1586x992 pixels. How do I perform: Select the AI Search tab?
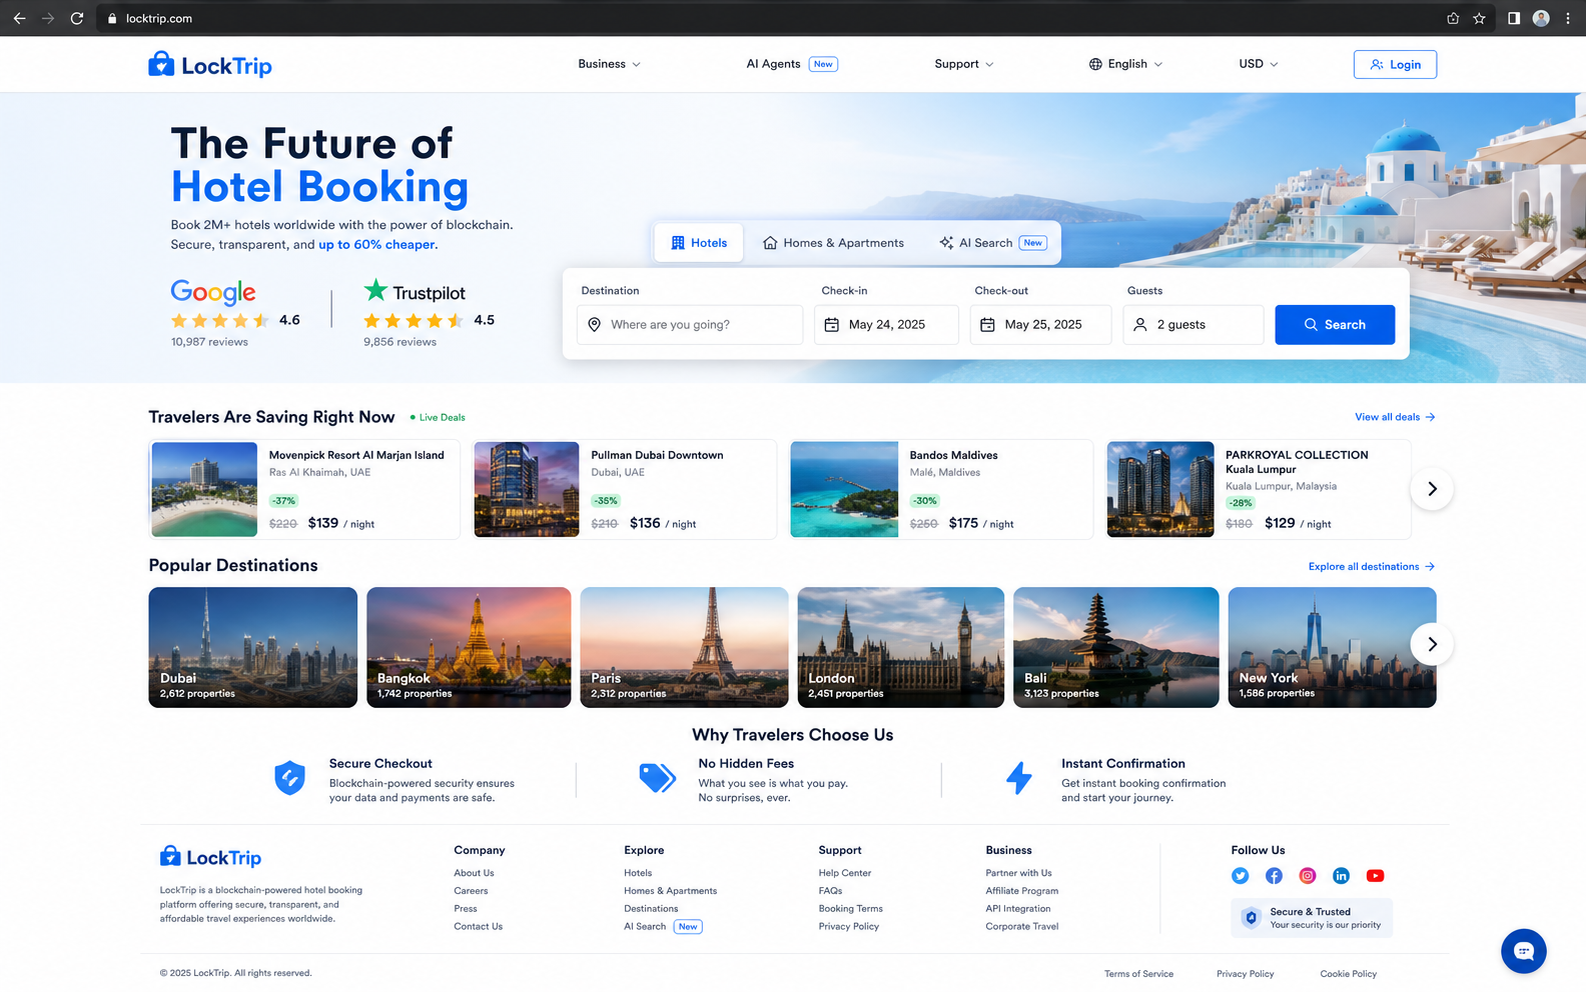pos(993,243)
